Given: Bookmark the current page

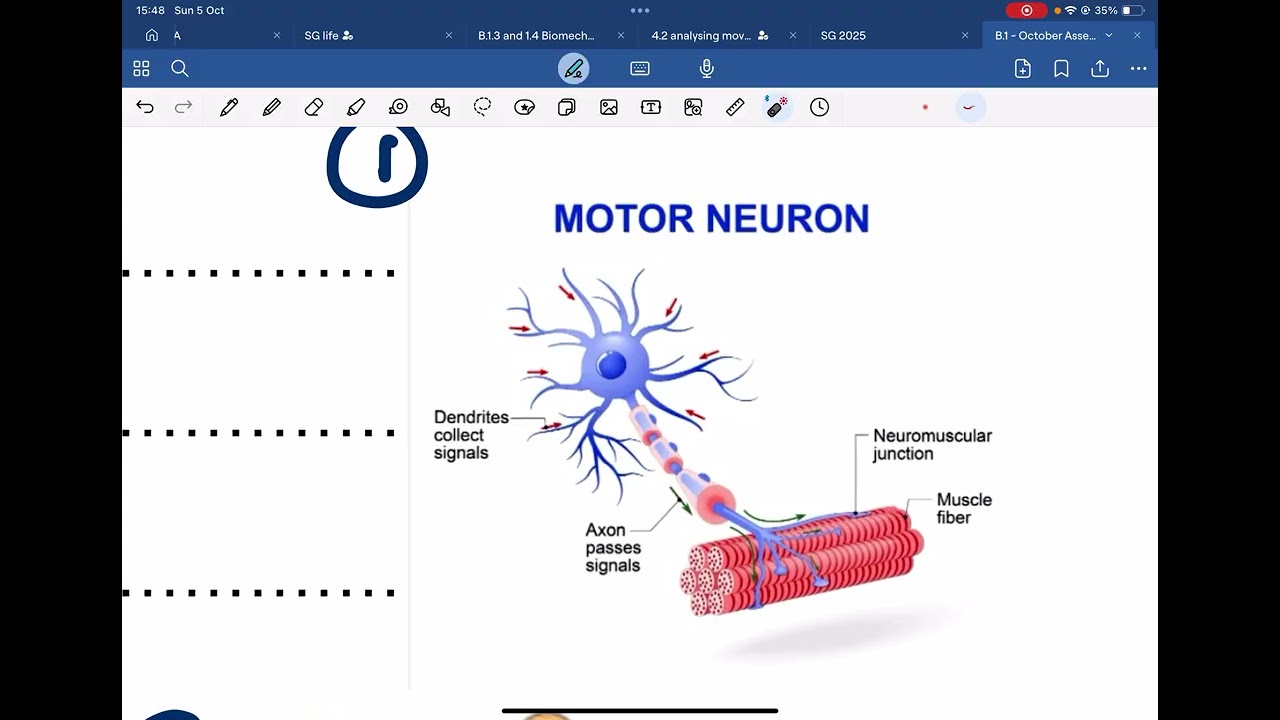Looking at the screenshot, I should click(1062, 68).
